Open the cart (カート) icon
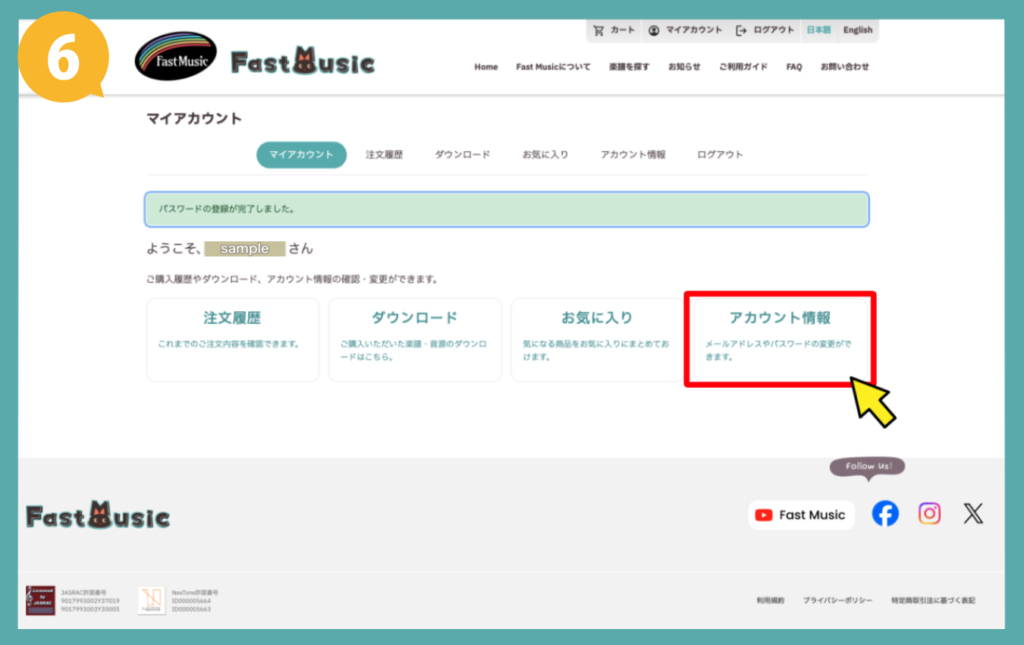This screenshot has height=645, width=1024. tap(613, 30)
